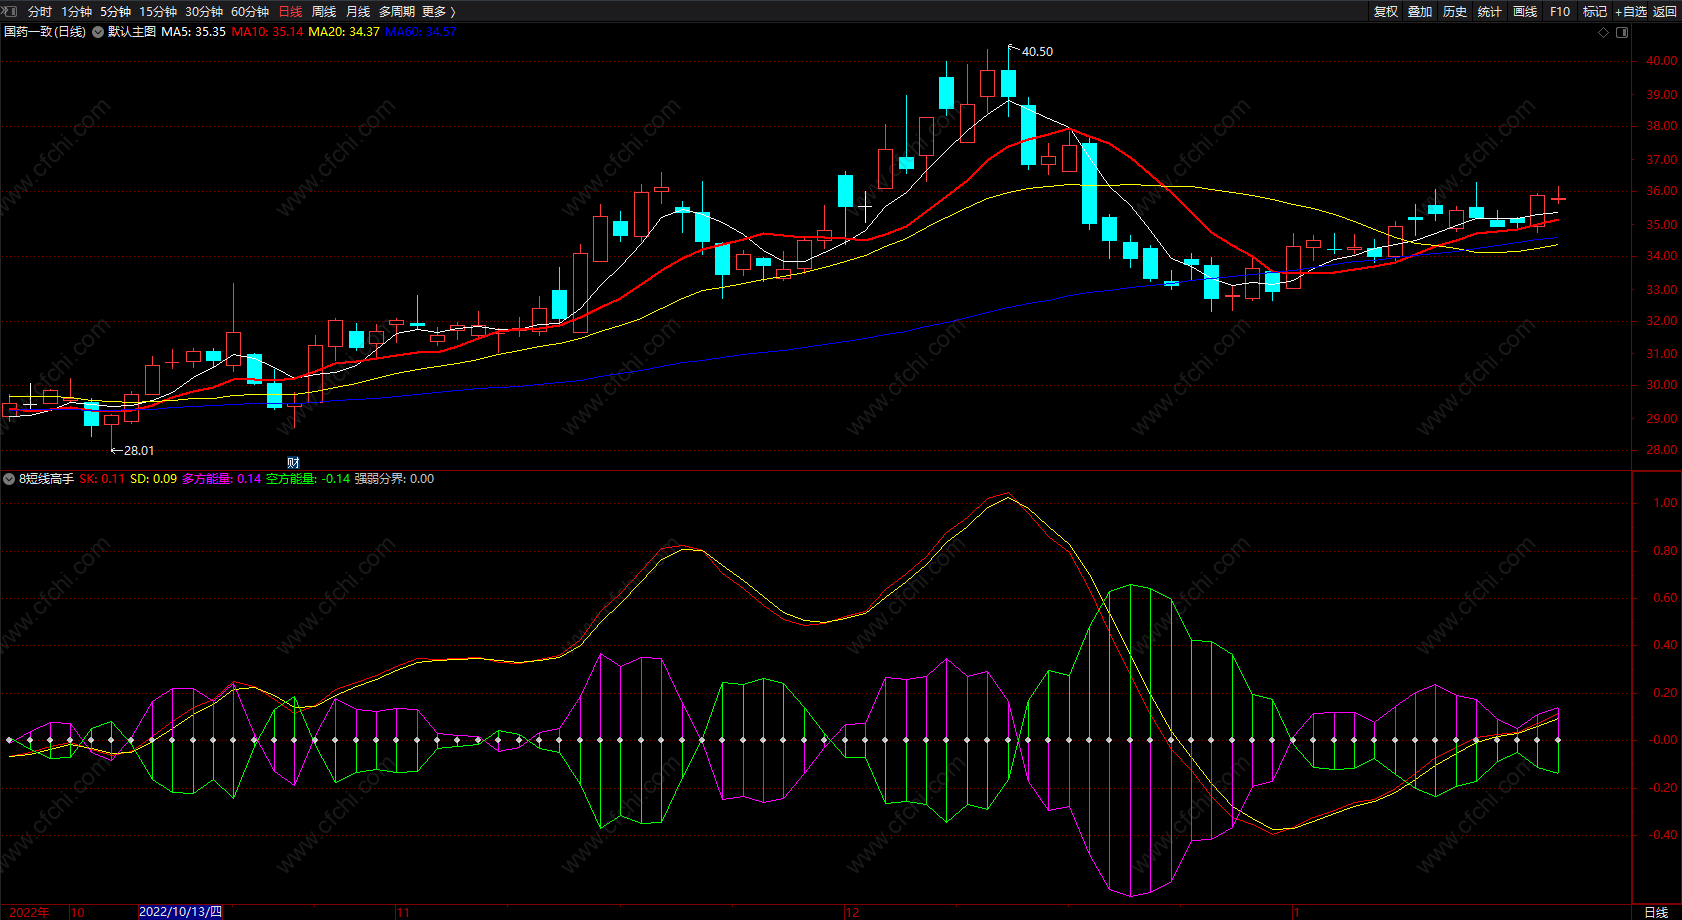Select the 5分钟 period tab

tap(115, 12)
